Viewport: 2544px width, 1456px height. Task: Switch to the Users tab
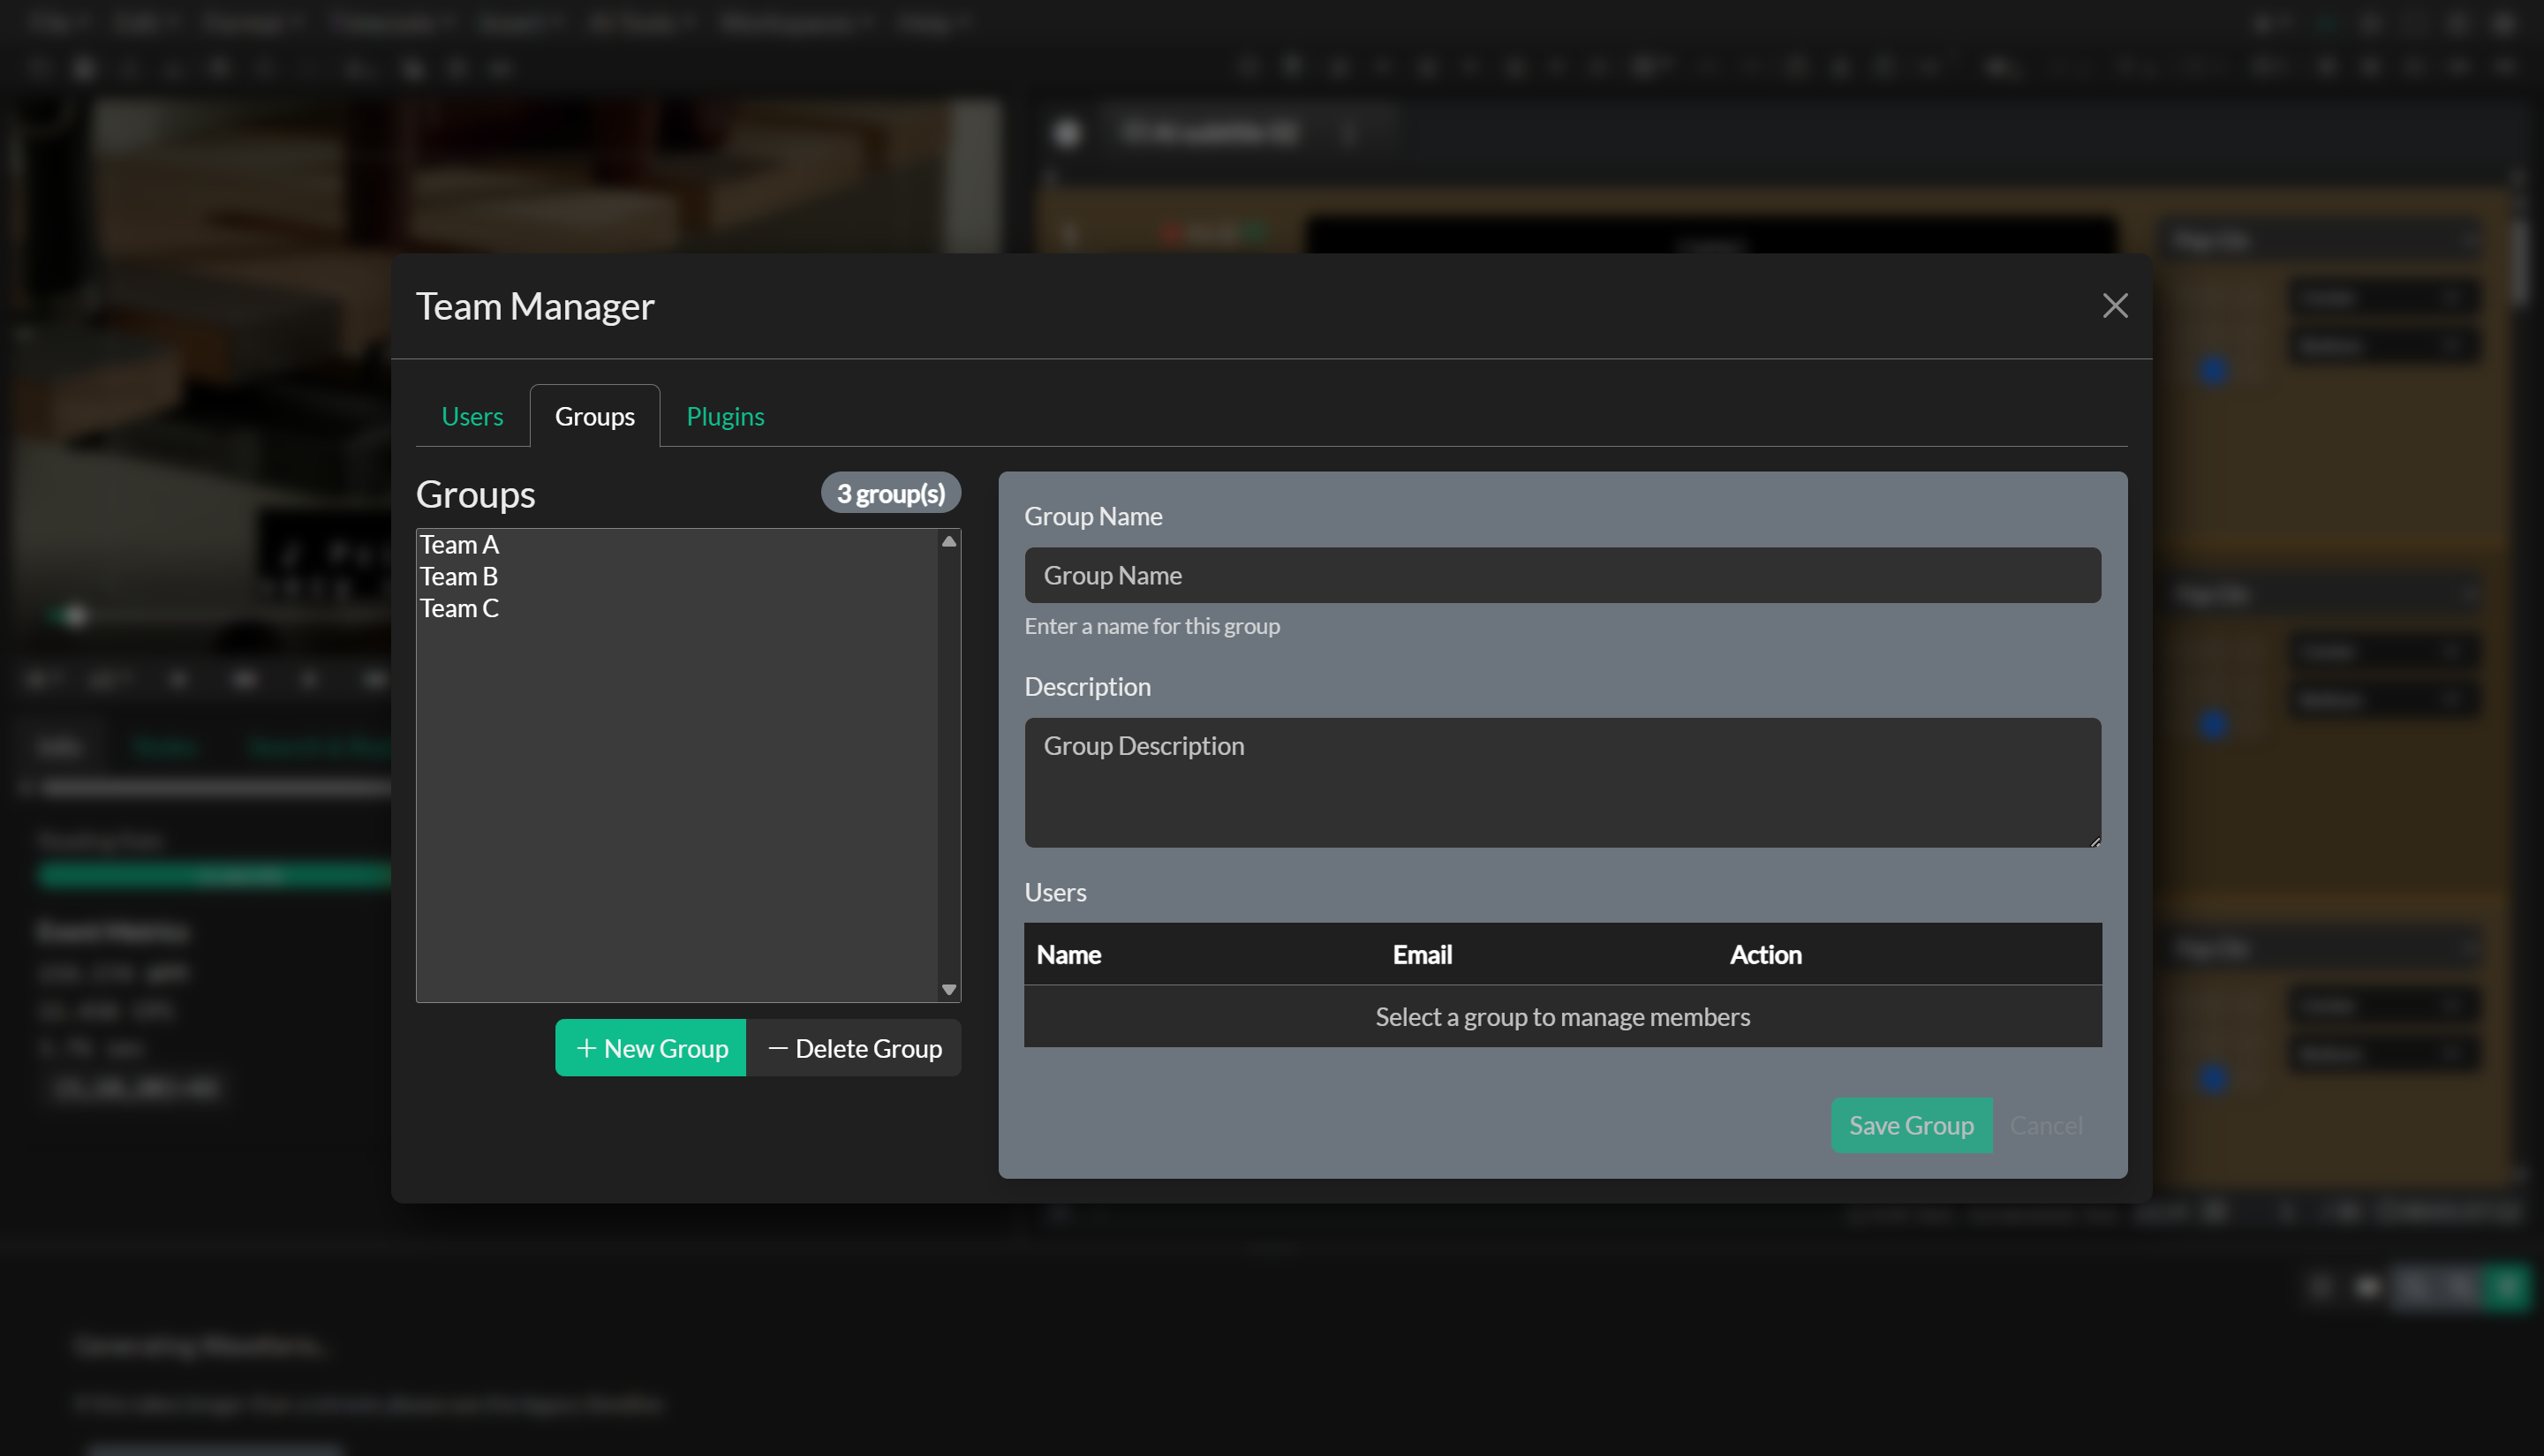(471, 416)
